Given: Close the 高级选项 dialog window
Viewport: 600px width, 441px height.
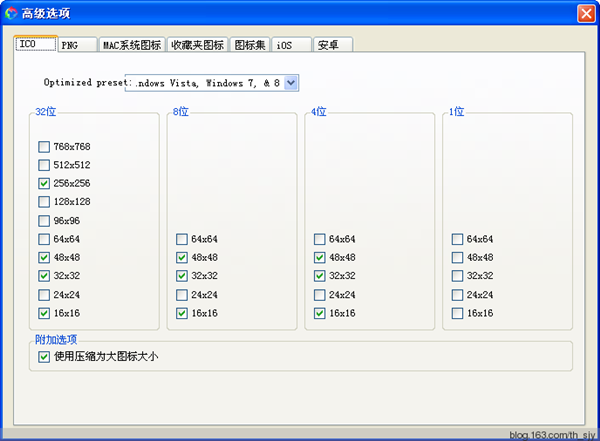Looking at the screenshot, I should click(585, 13).
